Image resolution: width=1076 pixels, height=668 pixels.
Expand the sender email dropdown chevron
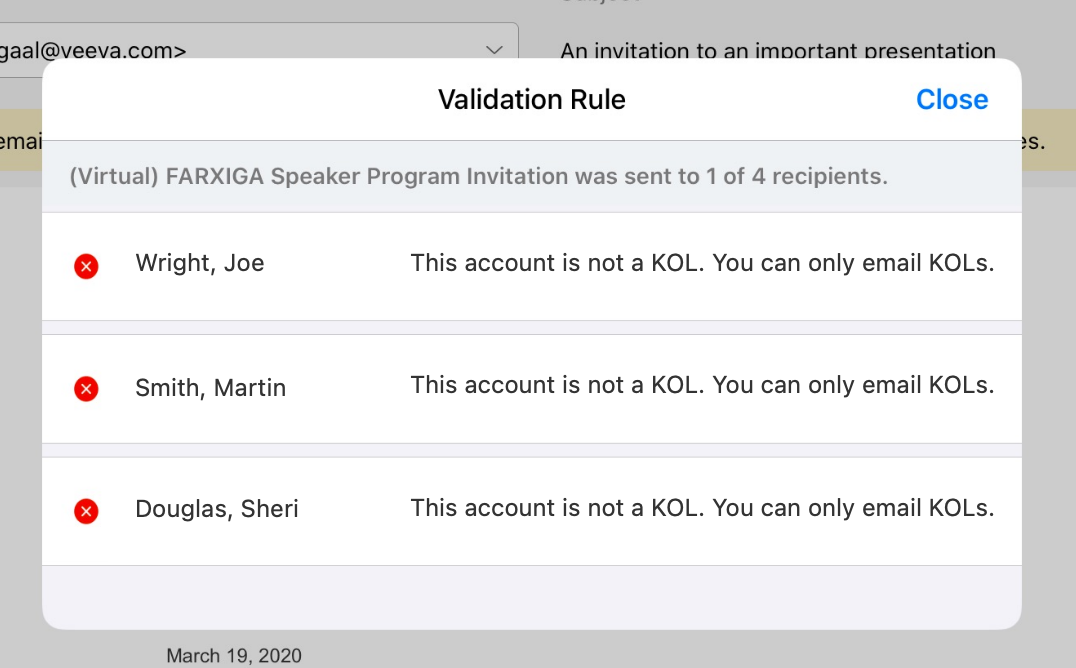tap(494, 49)
